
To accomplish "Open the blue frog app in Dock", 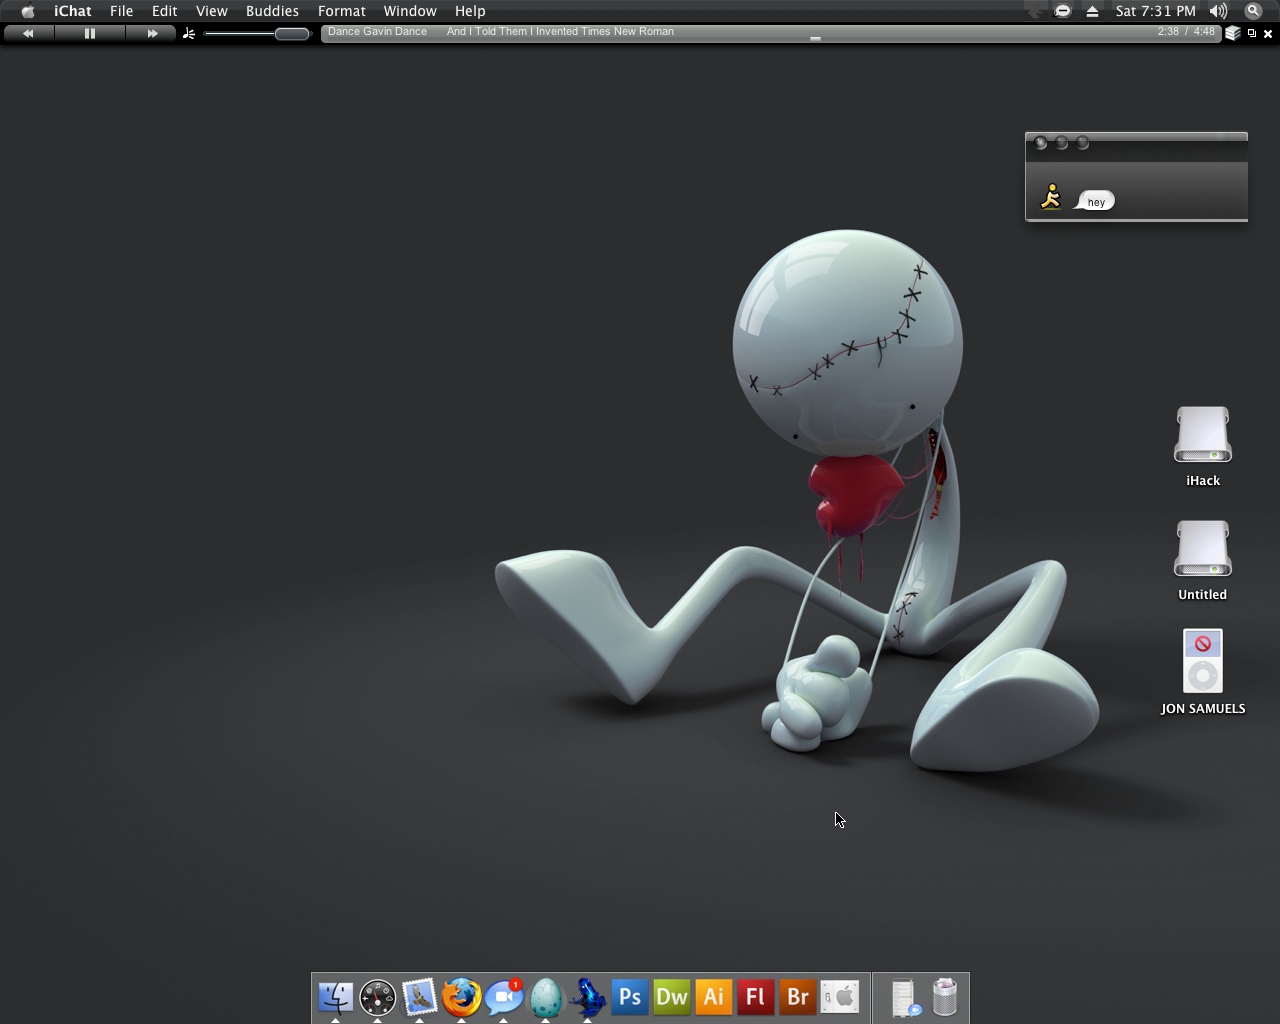I will 588,997.
